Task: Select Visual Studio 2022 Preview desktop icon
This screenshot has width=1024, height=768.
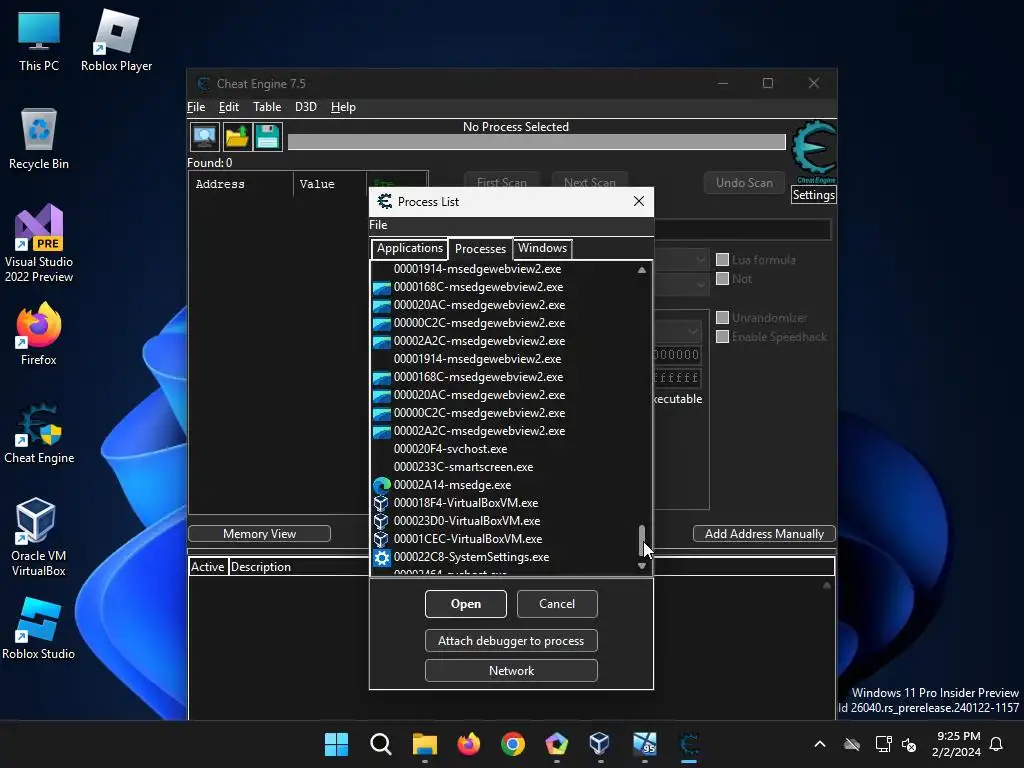Action: pos(39,244)
